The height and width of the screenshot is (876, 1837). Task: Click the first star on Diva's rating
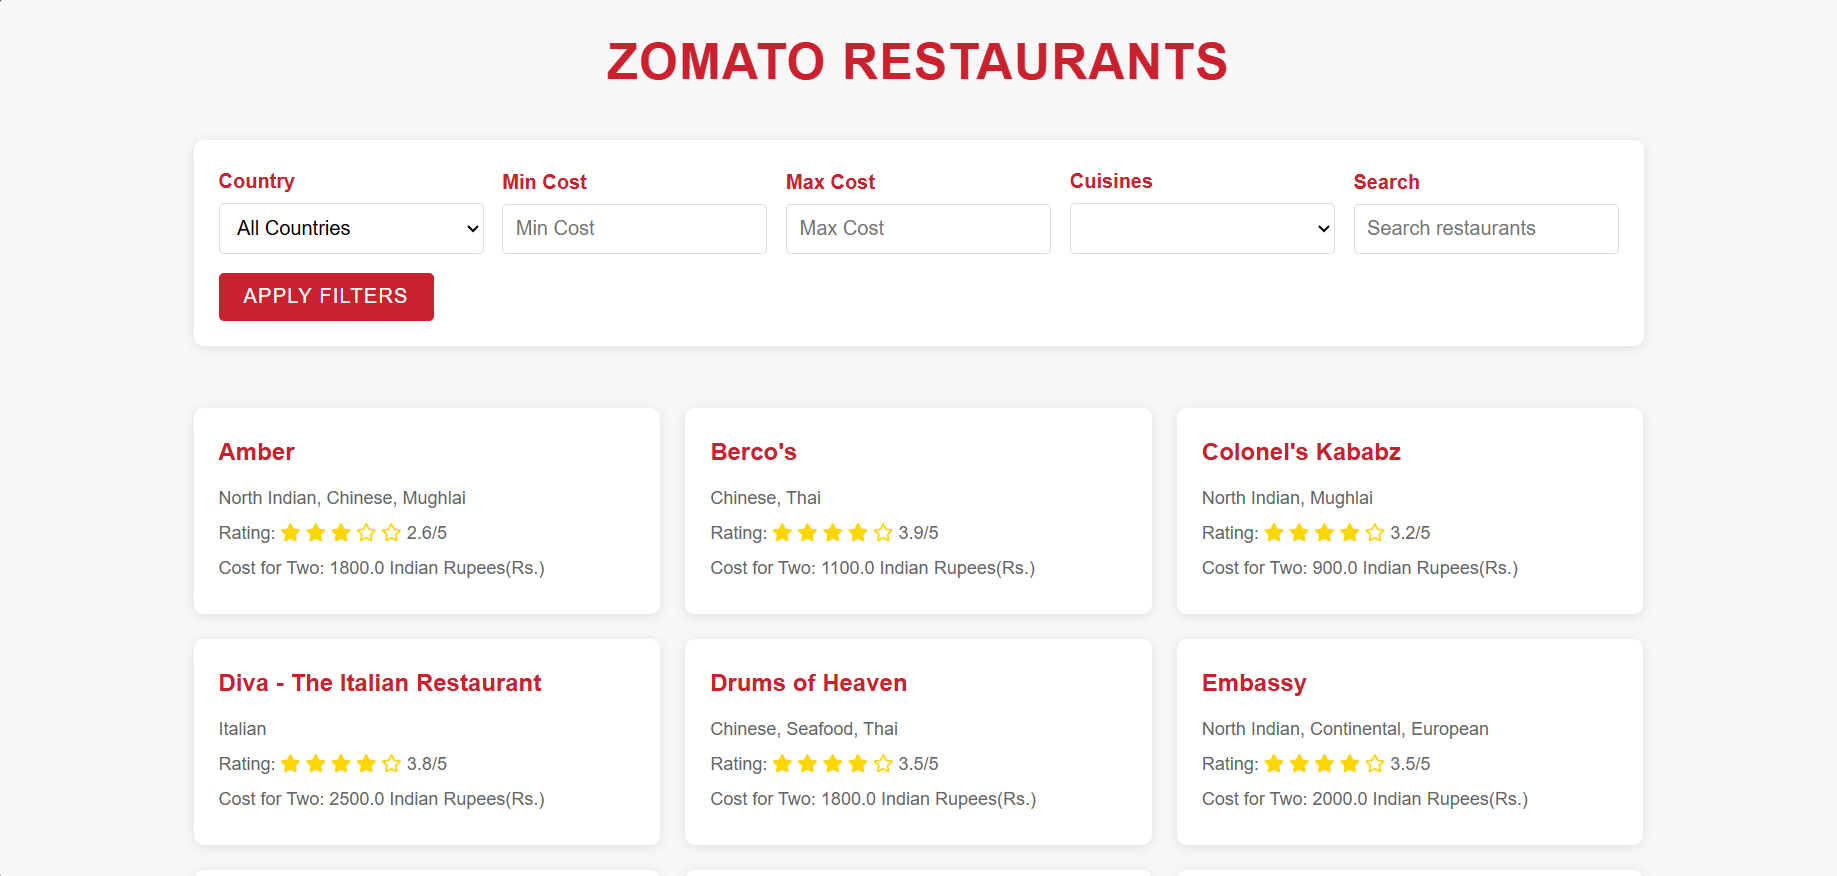pos(291,764)
